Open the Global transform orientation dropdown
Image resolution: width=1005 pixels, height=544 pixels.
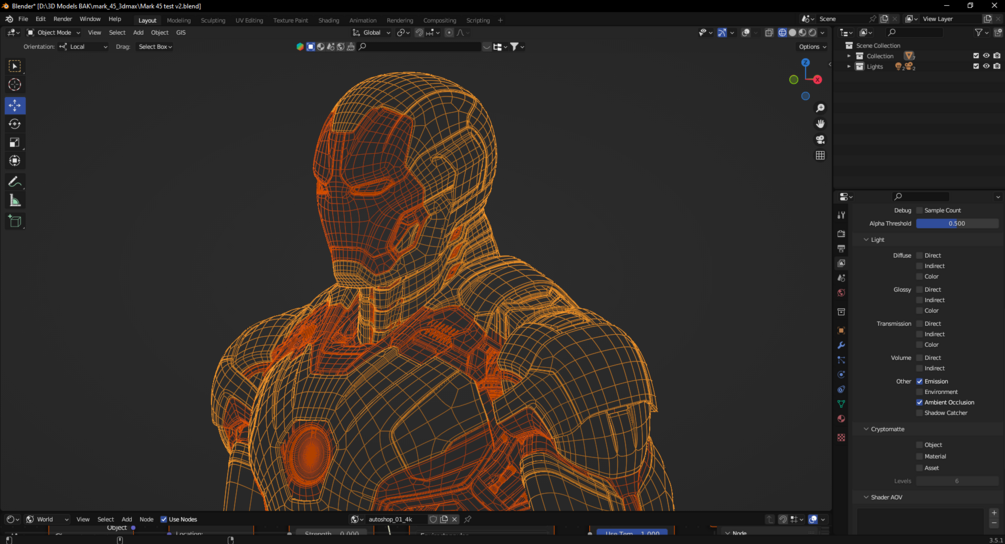372,33
